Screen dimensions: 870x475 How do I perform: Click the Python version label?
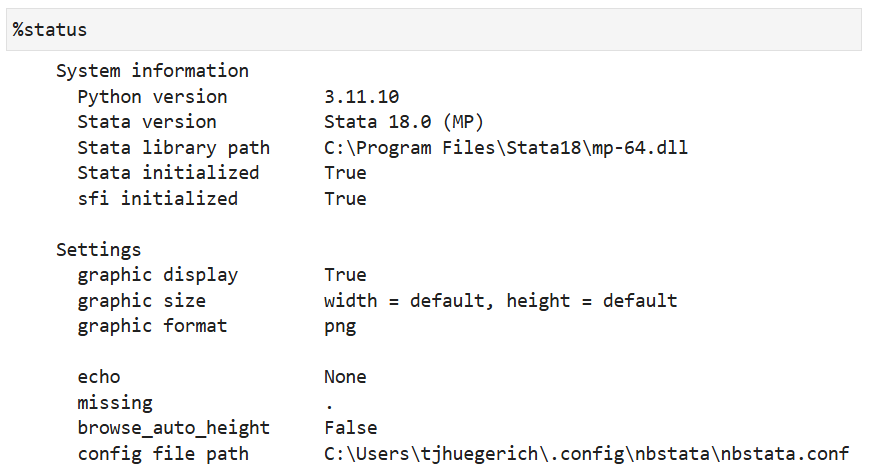(152, 97)
